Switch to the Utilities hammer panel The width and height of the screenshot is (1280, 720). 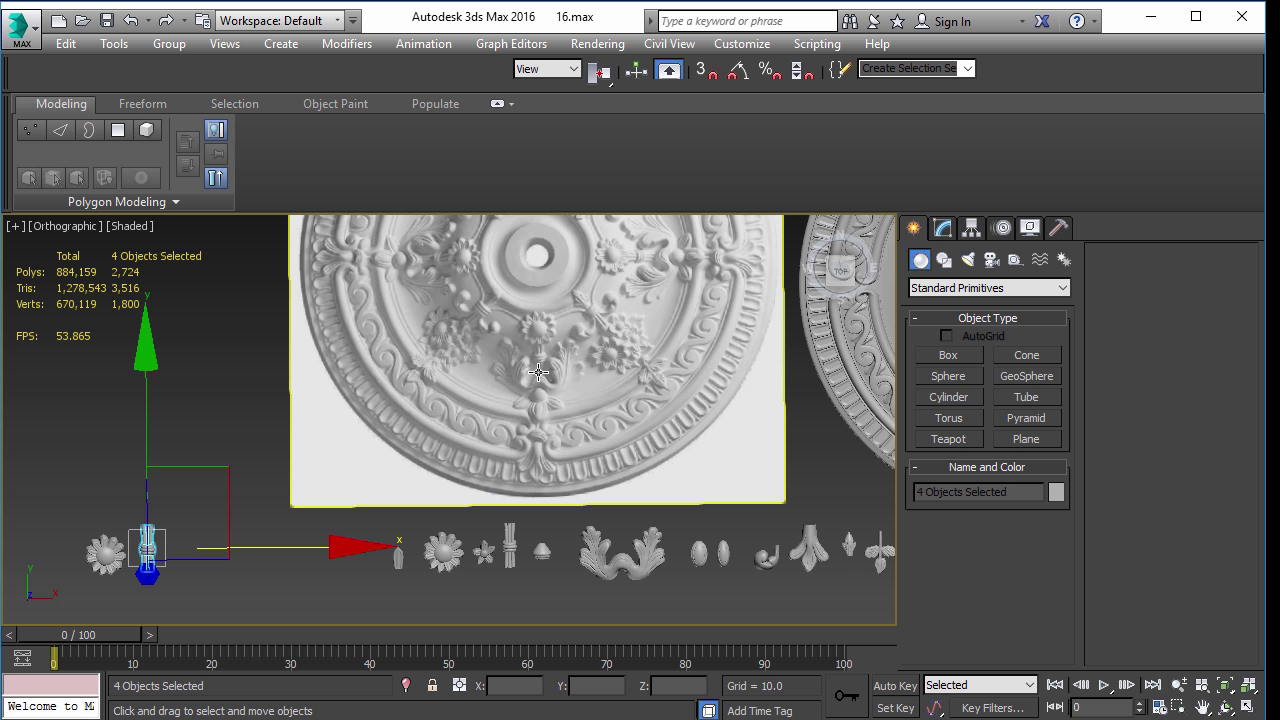(1058, 228)
